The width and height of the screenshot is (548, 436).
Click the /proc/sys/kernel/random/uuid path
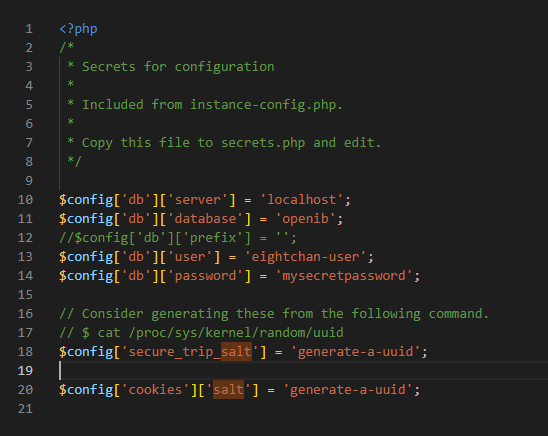click(x=236, y=333)
